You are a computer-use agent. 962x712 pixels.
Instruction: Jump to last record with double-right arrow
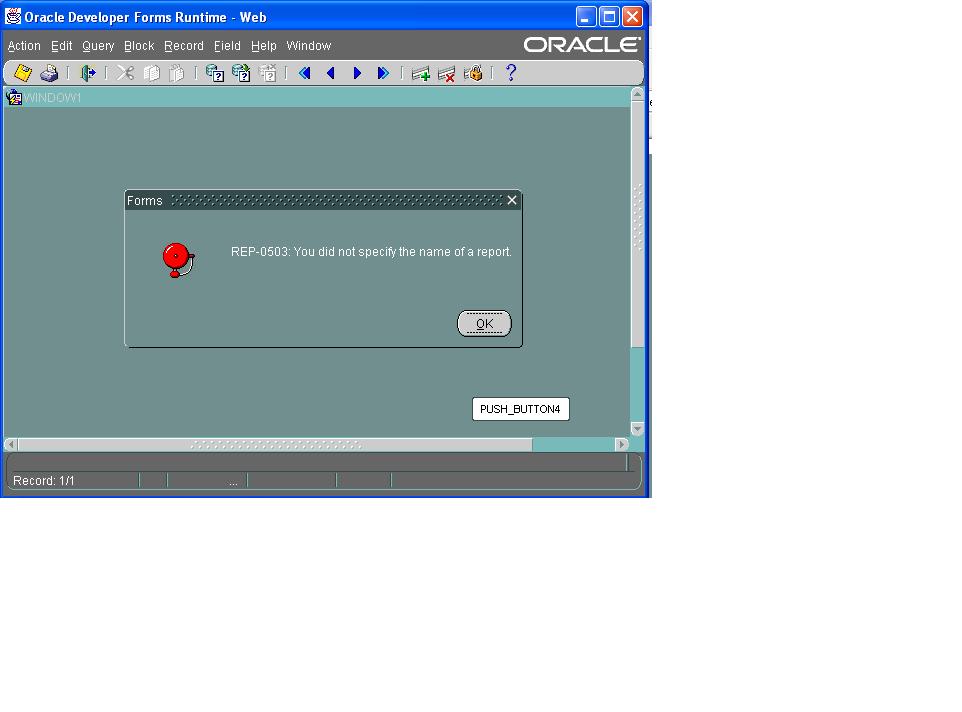pos(383,73)
